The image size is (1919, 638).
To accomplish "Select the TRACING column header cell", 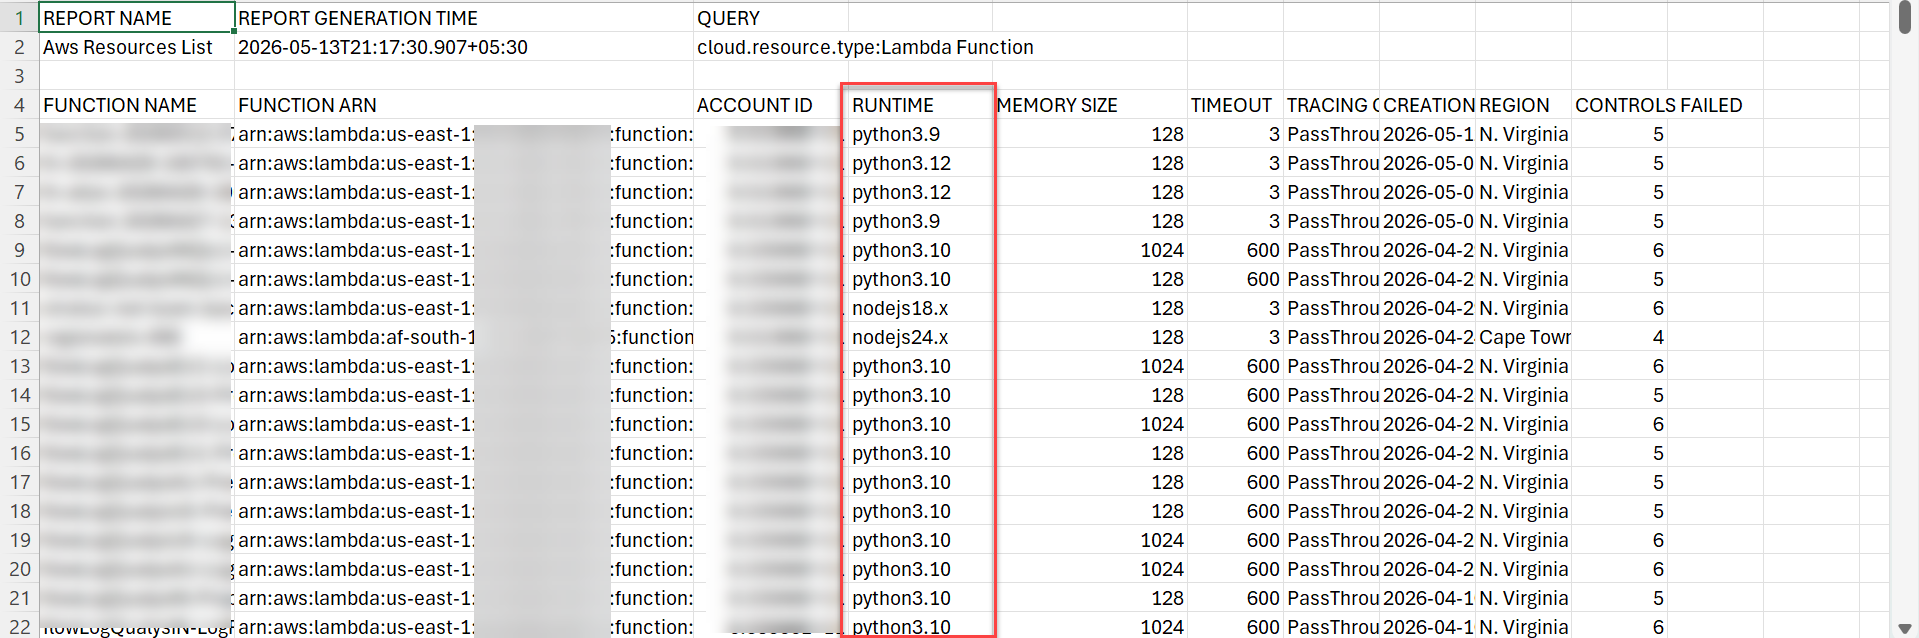I will 1331,105.
